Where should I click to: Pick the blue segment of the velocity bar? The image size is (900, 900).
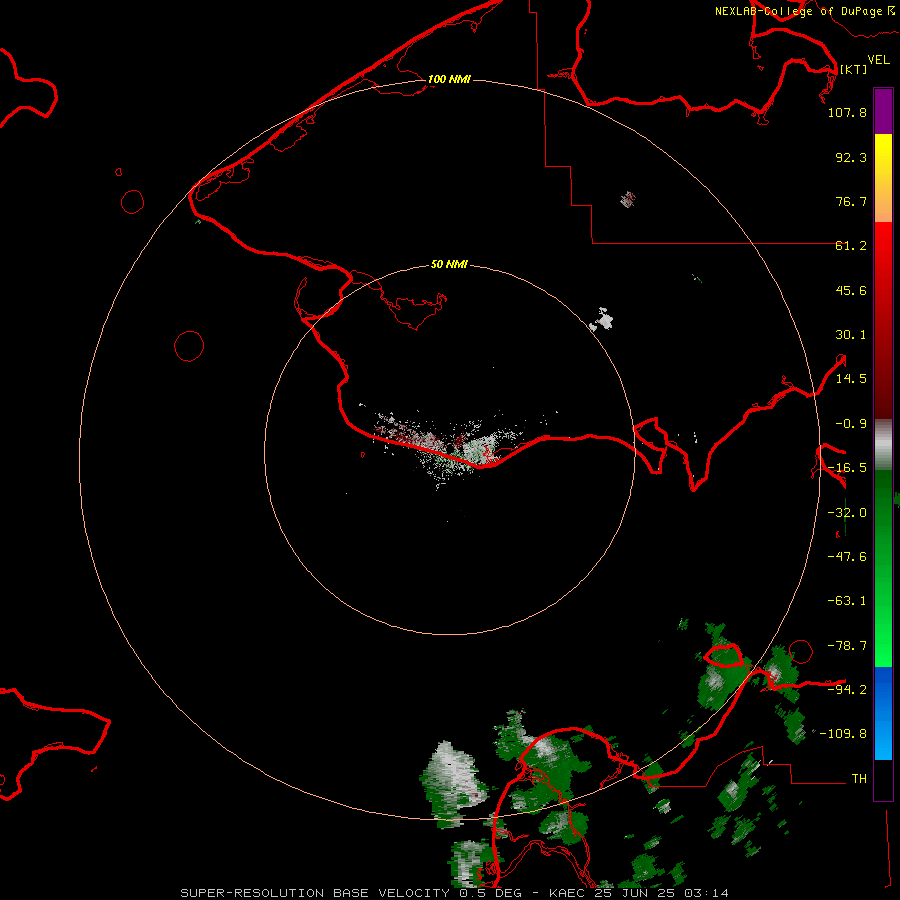pyautogui.click(x=883, y=713)
